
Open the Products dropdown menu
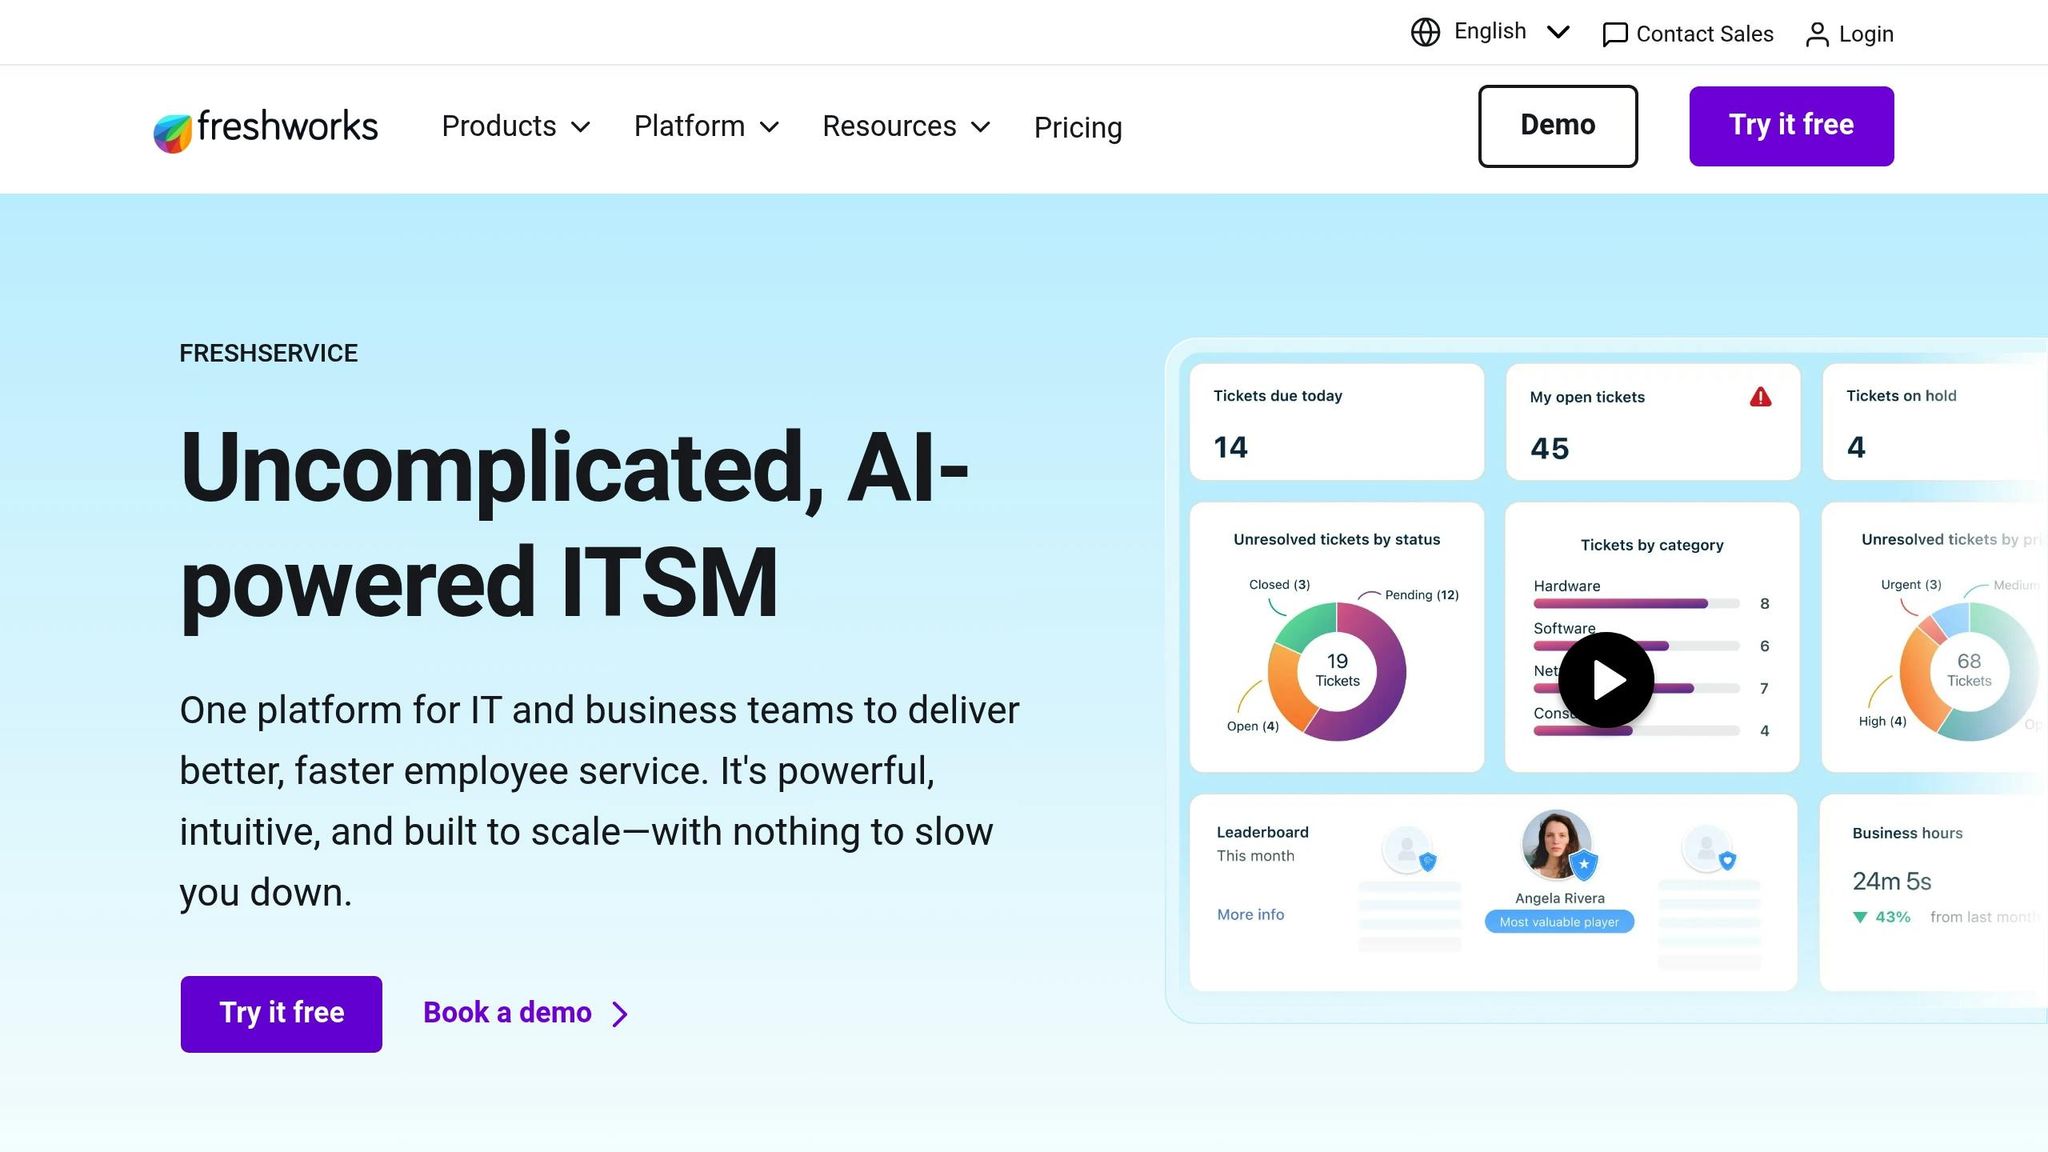[516, 127]
